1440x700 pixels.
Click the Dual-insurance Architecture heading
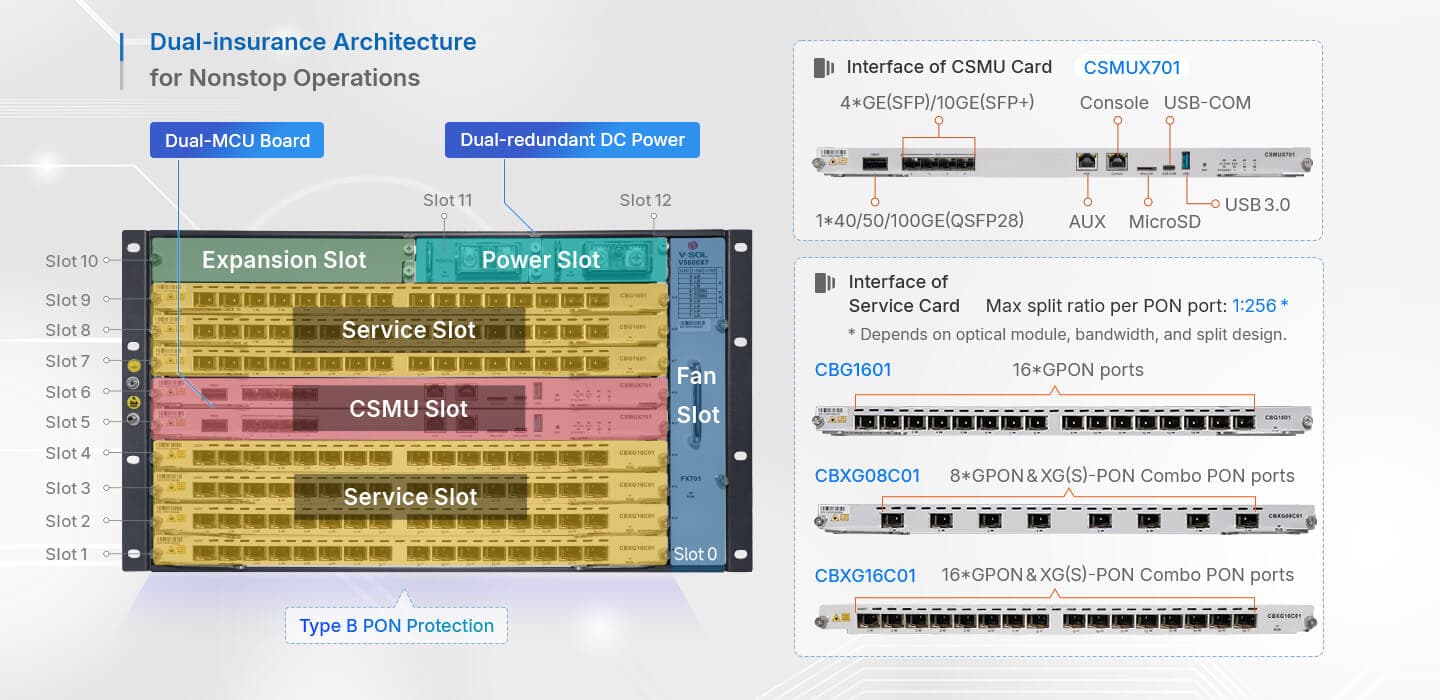coord(313,42)
